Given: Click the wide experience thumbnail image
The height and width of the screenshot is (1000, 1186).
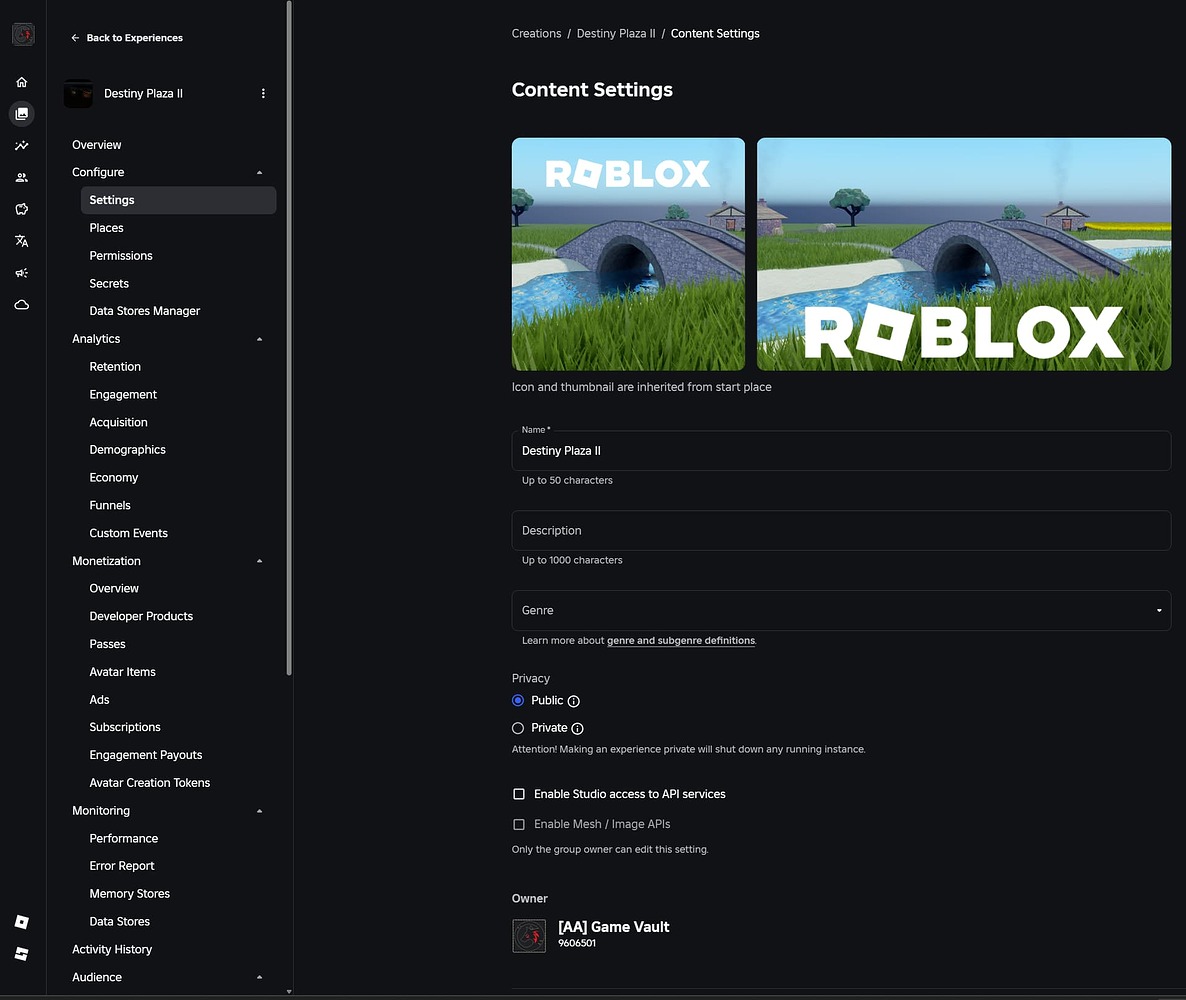Looking at the screenshot, I should pyautogui.click(x=964, y=254).
